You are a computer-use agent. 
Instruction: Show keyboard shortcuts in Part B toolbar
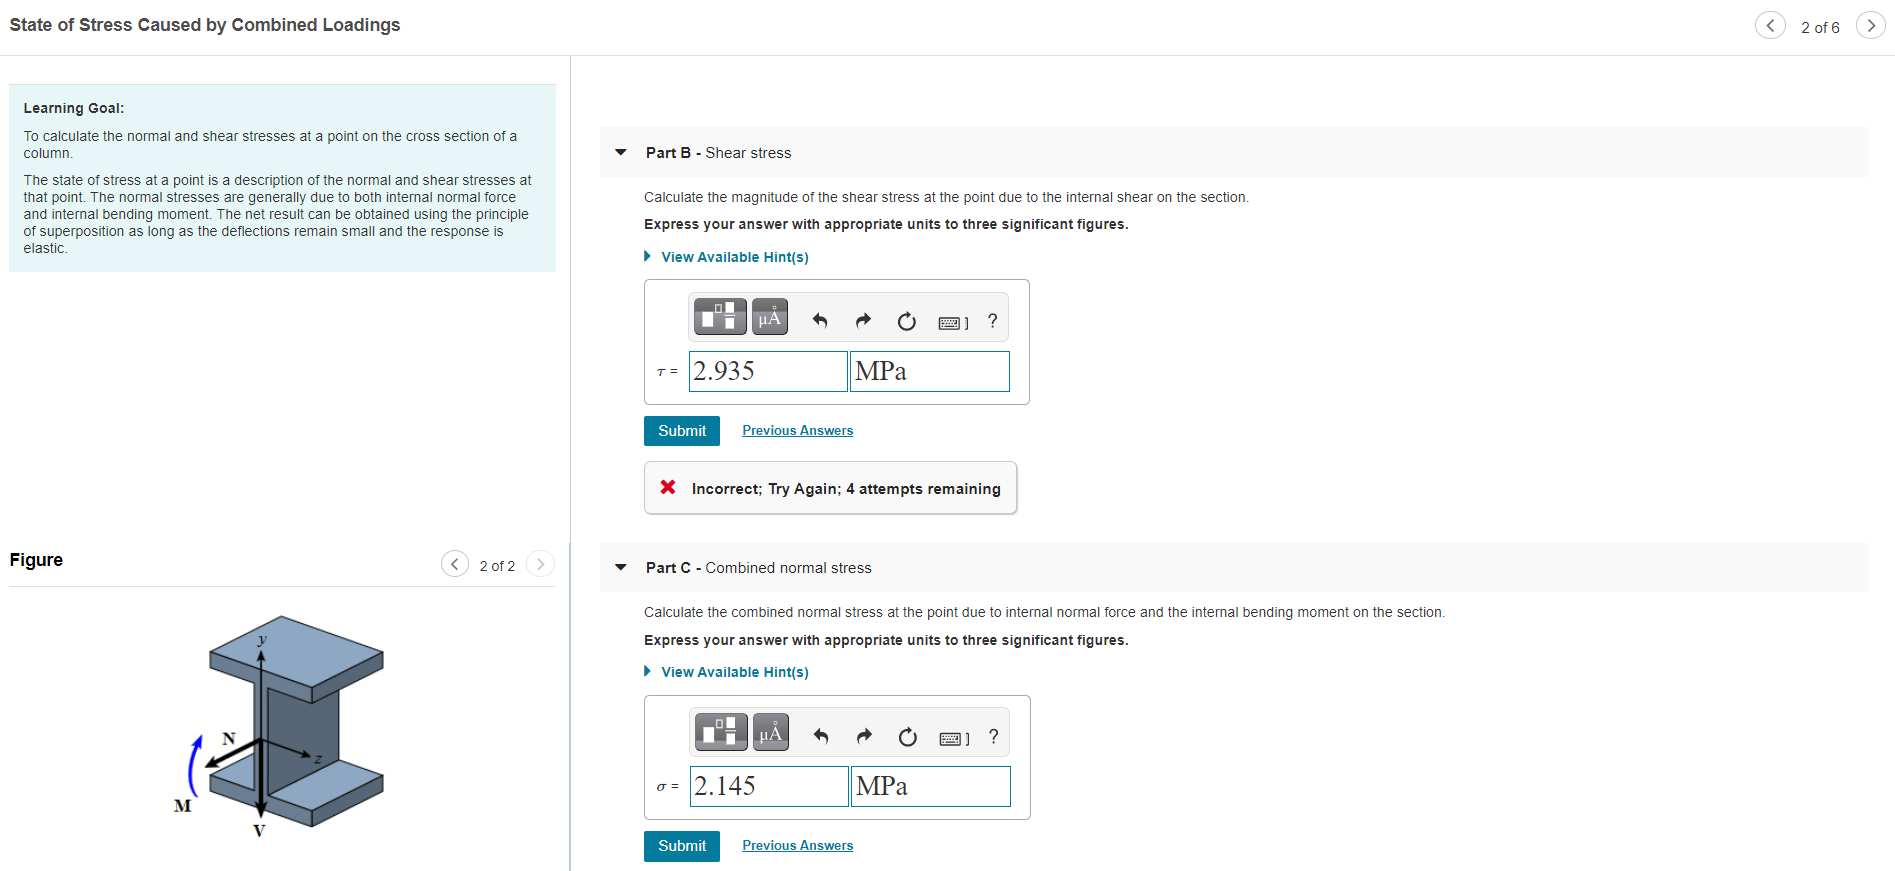click(x=953, y=322)
